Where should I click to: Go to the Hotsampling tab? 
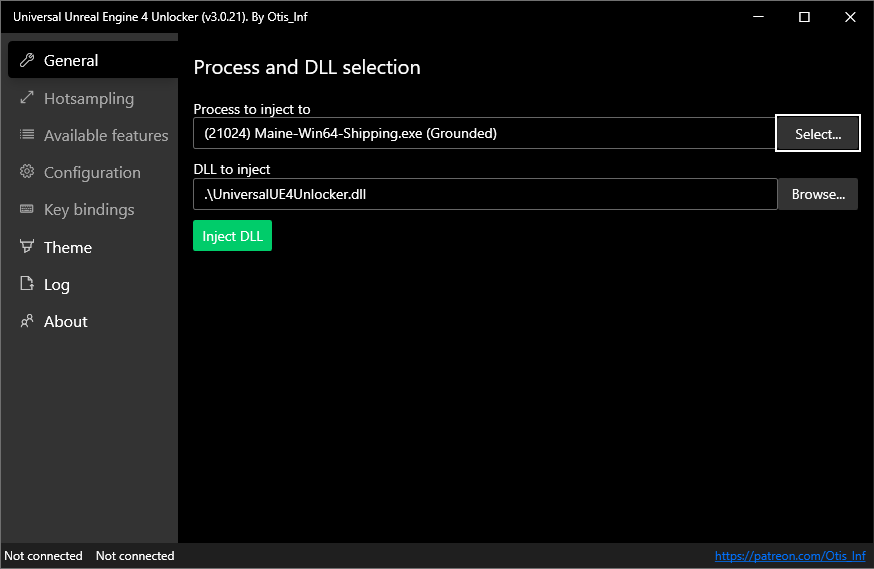89,98
